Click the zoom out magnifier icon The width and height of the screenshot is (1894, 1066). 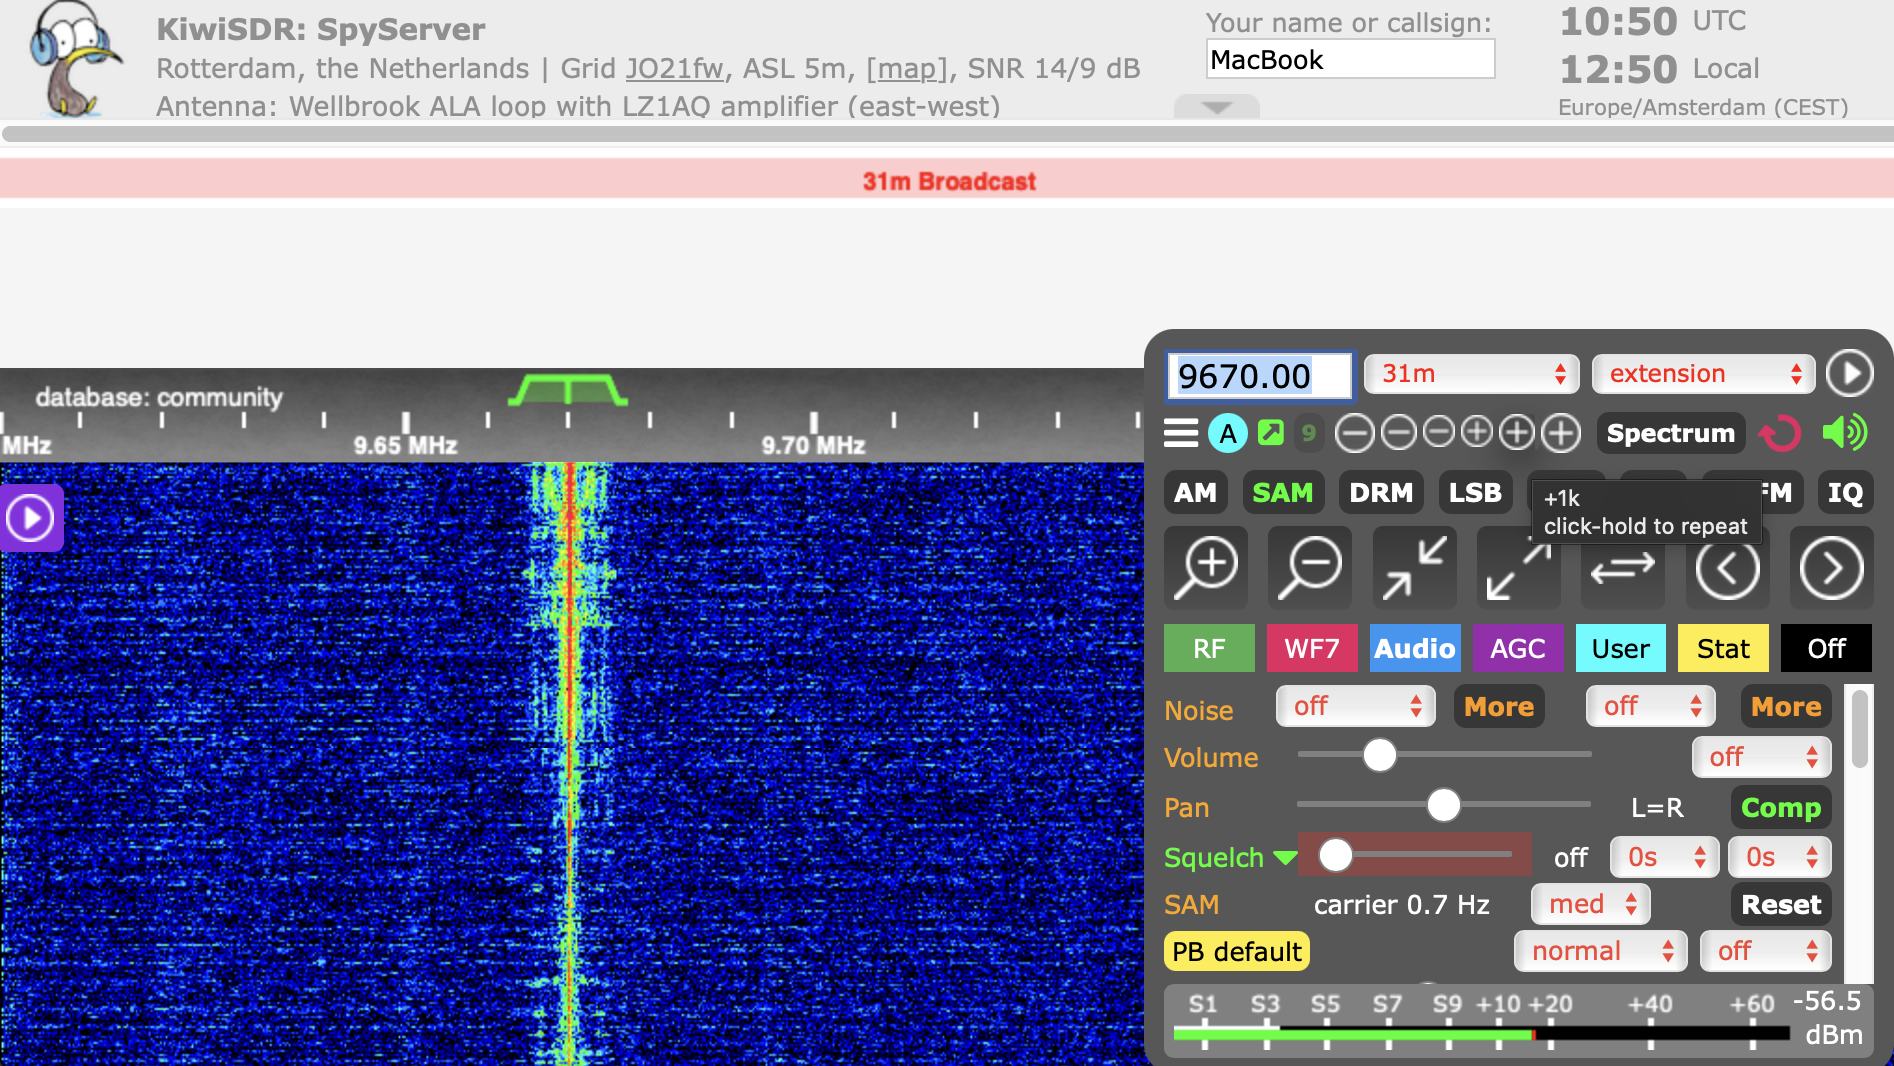(1310, 568)
